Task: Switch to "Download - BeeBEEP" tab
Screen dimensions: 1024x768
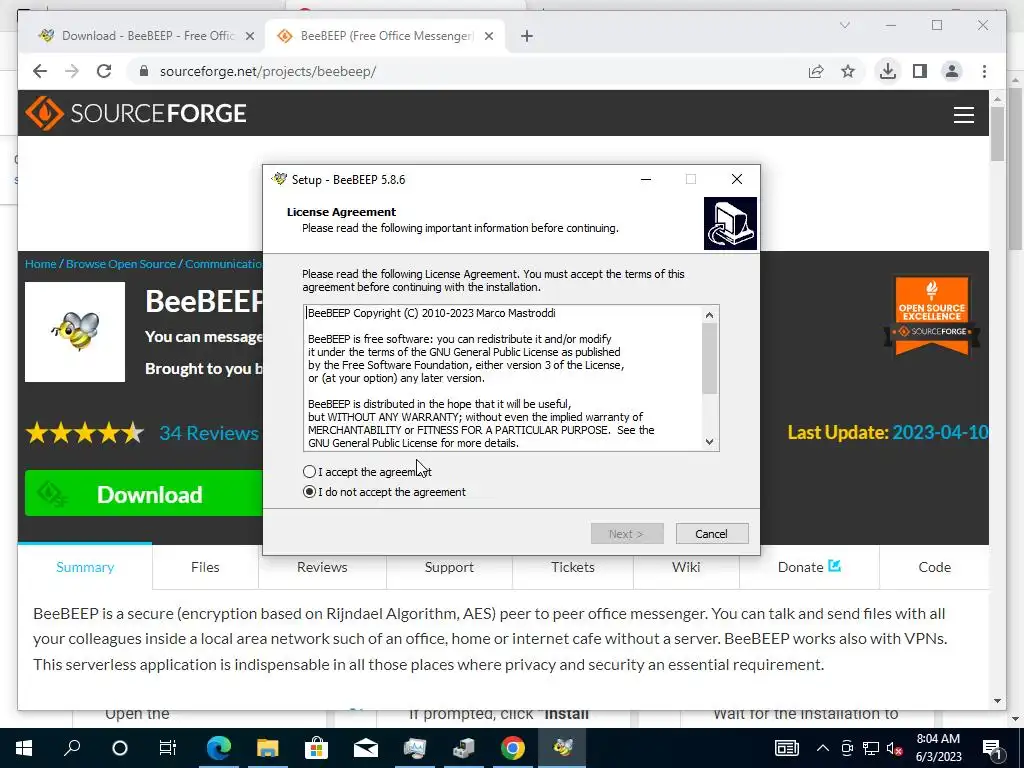Action: [147, 36]
